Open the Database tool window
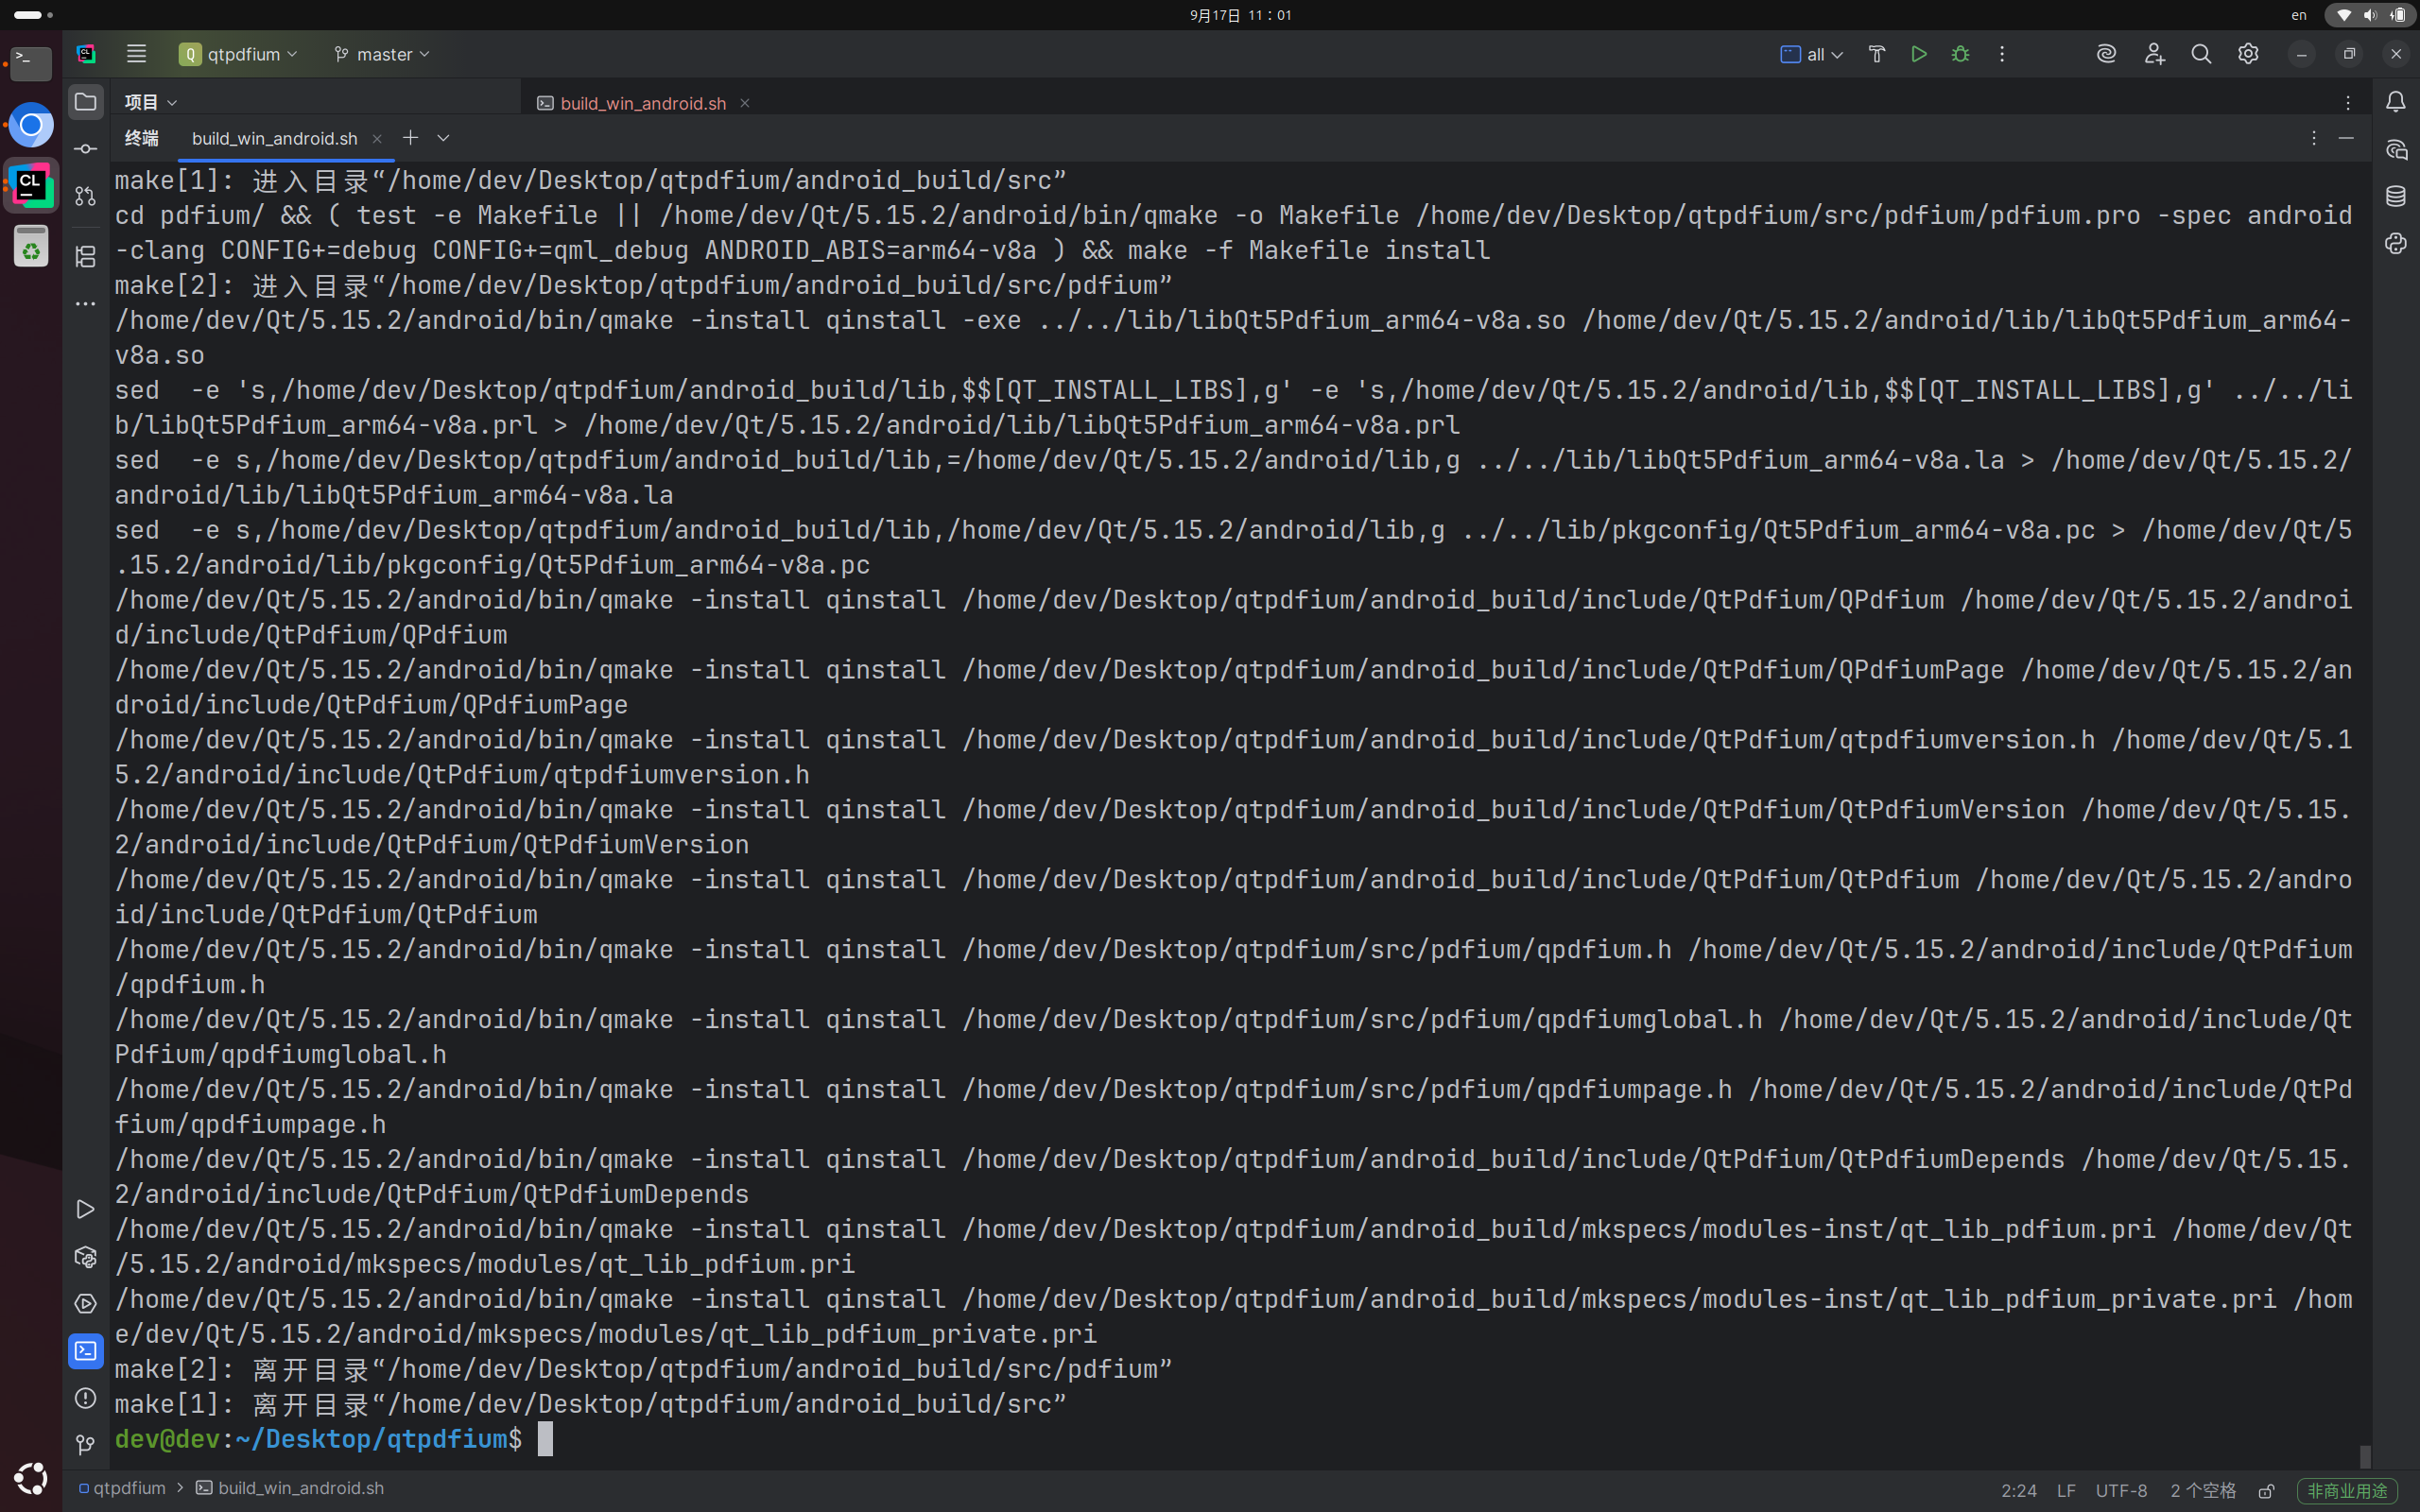Image resolution: width=2420 pixels, height=1512 pixels. (x=2395, y=196)
